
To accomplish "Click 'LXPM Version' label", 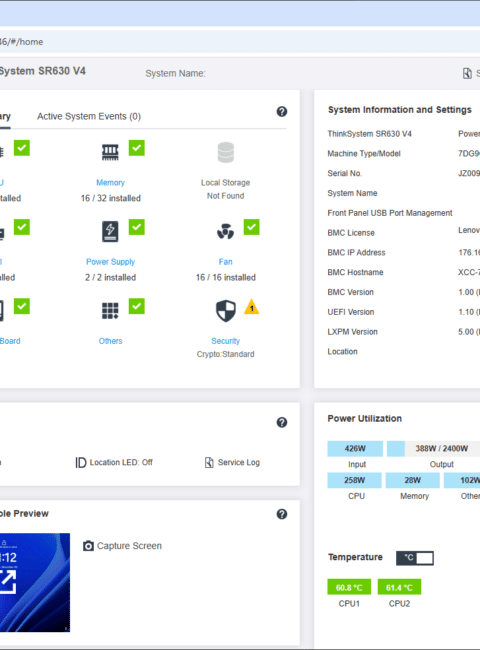I will click(352, 332).
